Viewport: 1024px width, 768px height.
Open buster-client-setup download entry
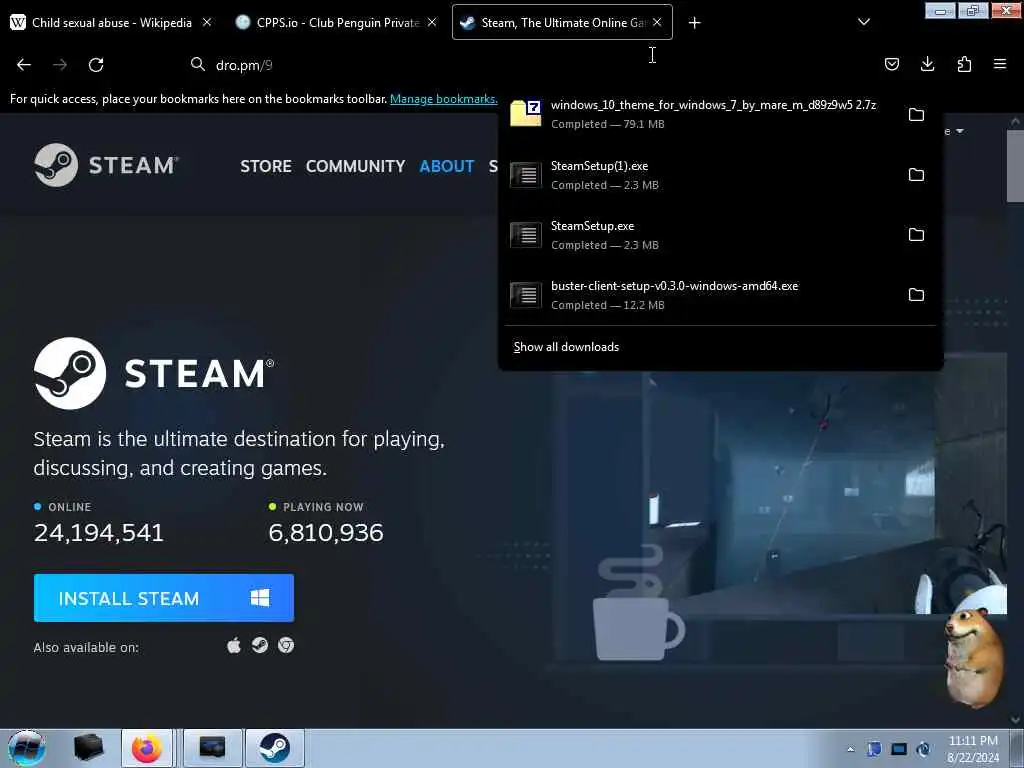702,295
